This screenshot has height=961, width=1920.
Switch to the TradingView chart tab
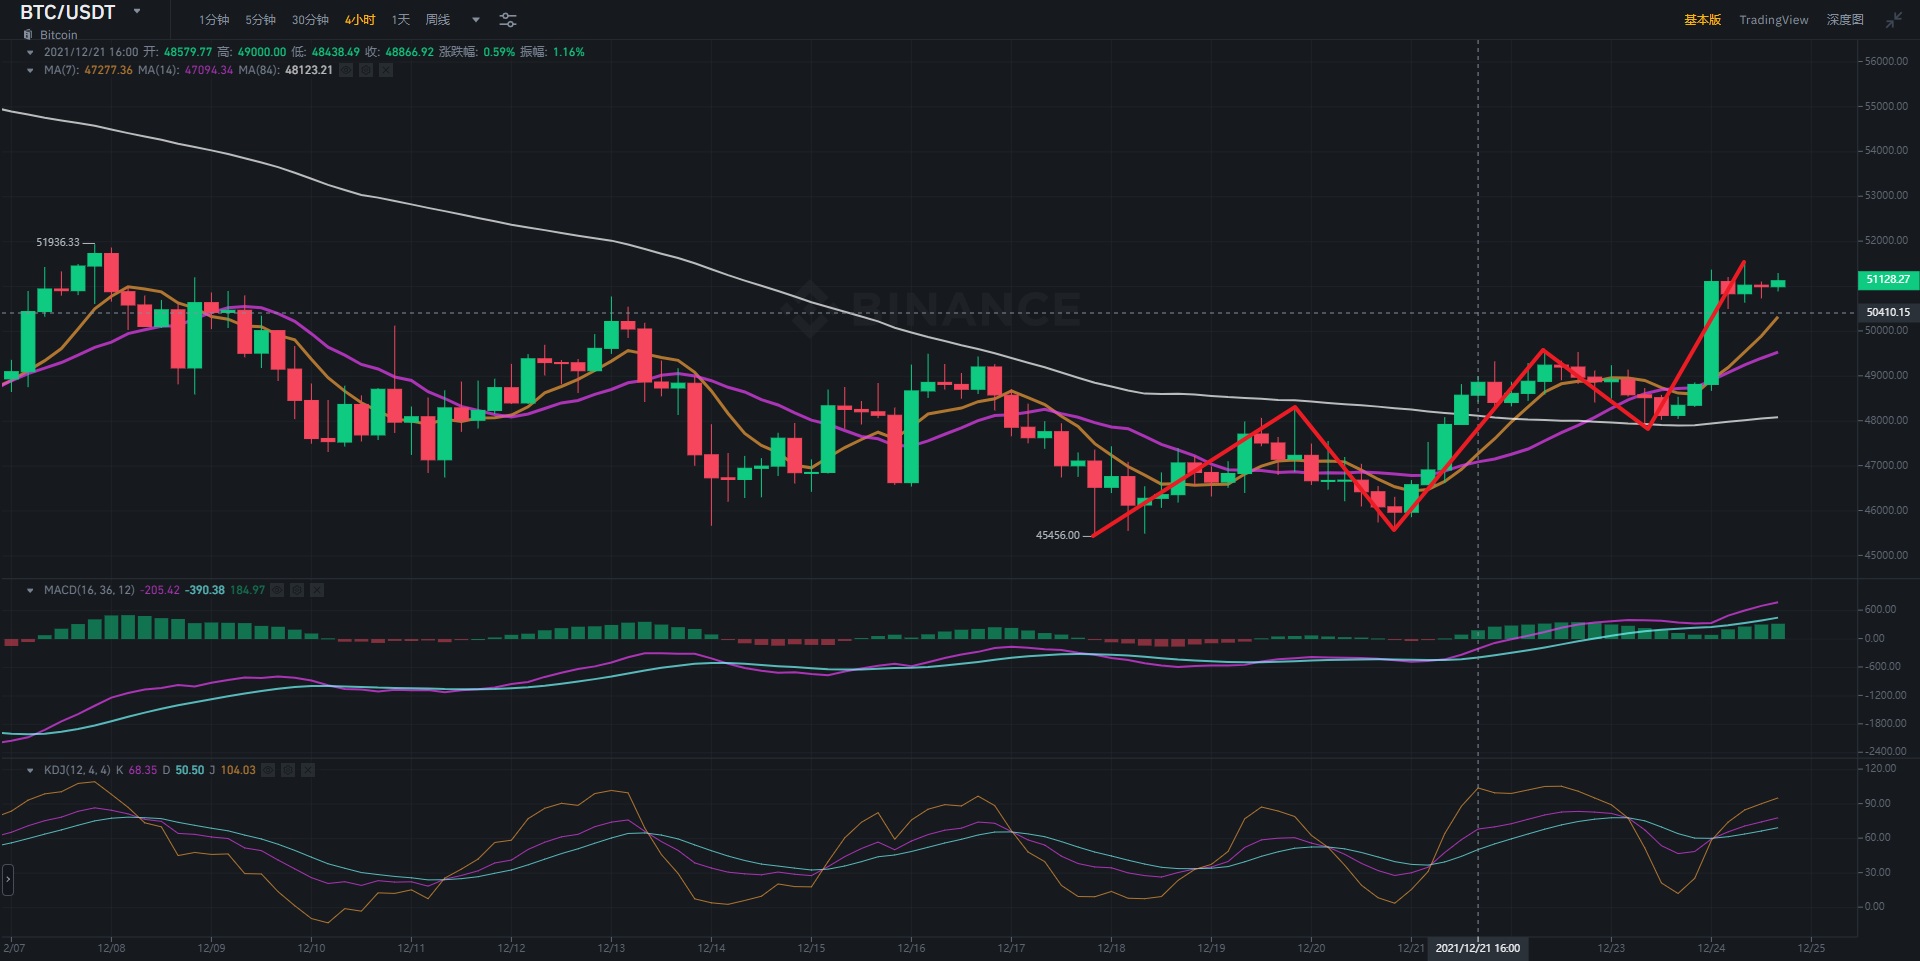[1773, 20]
